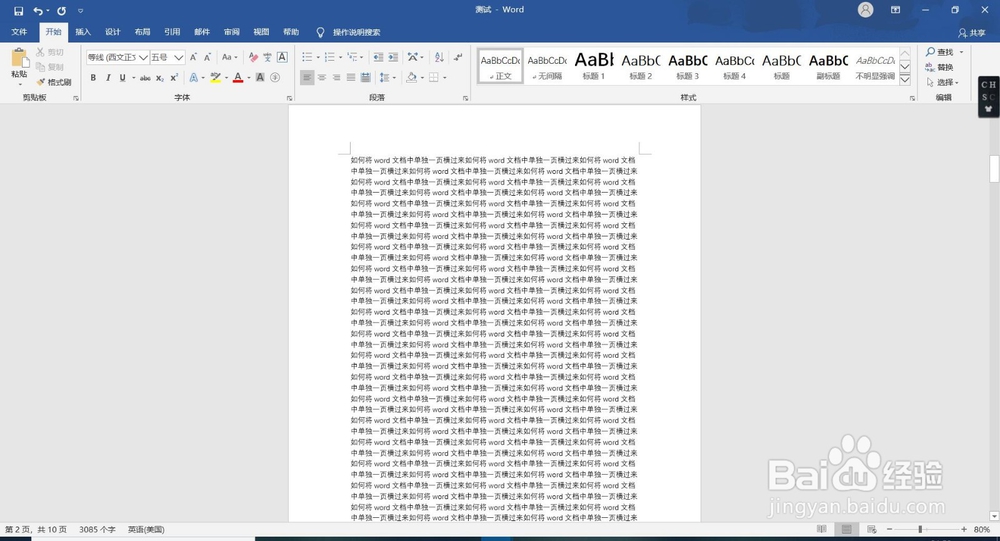Open the Select (选择) dropdown
Screen dimensions: 1000x541
tap(943, 82)
